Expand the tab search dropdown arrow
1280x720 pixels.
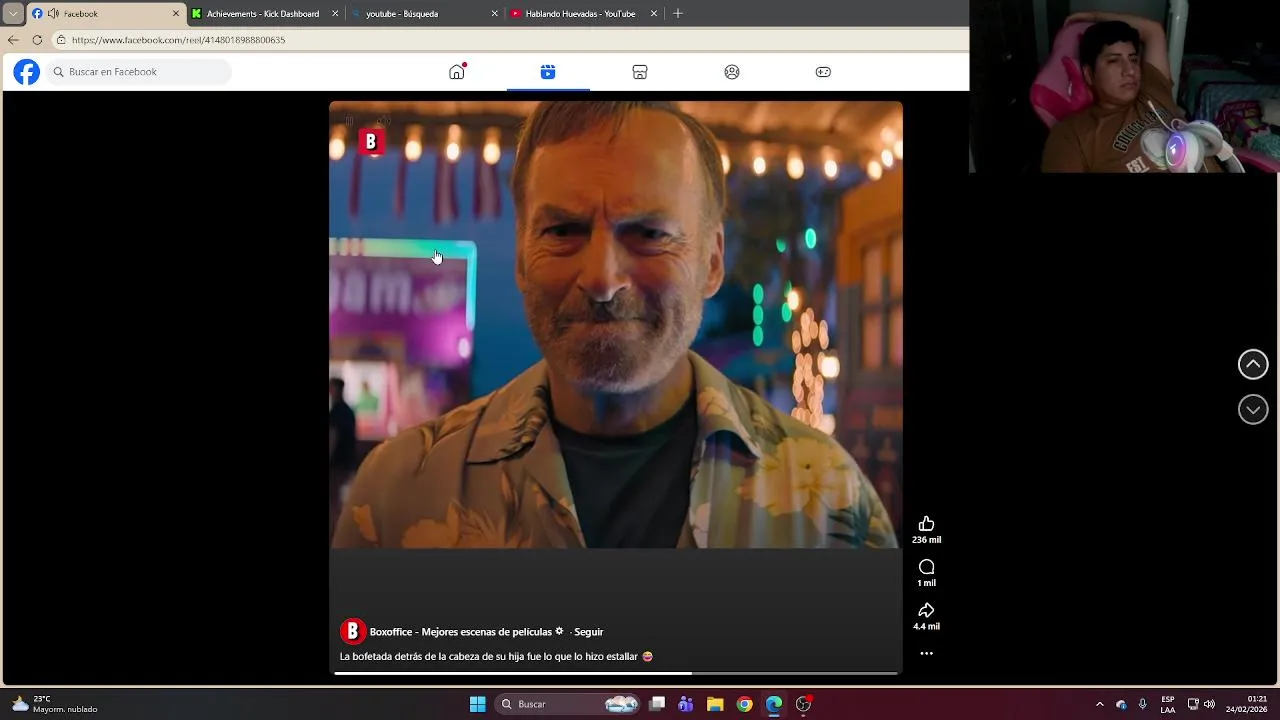[13, 14]
